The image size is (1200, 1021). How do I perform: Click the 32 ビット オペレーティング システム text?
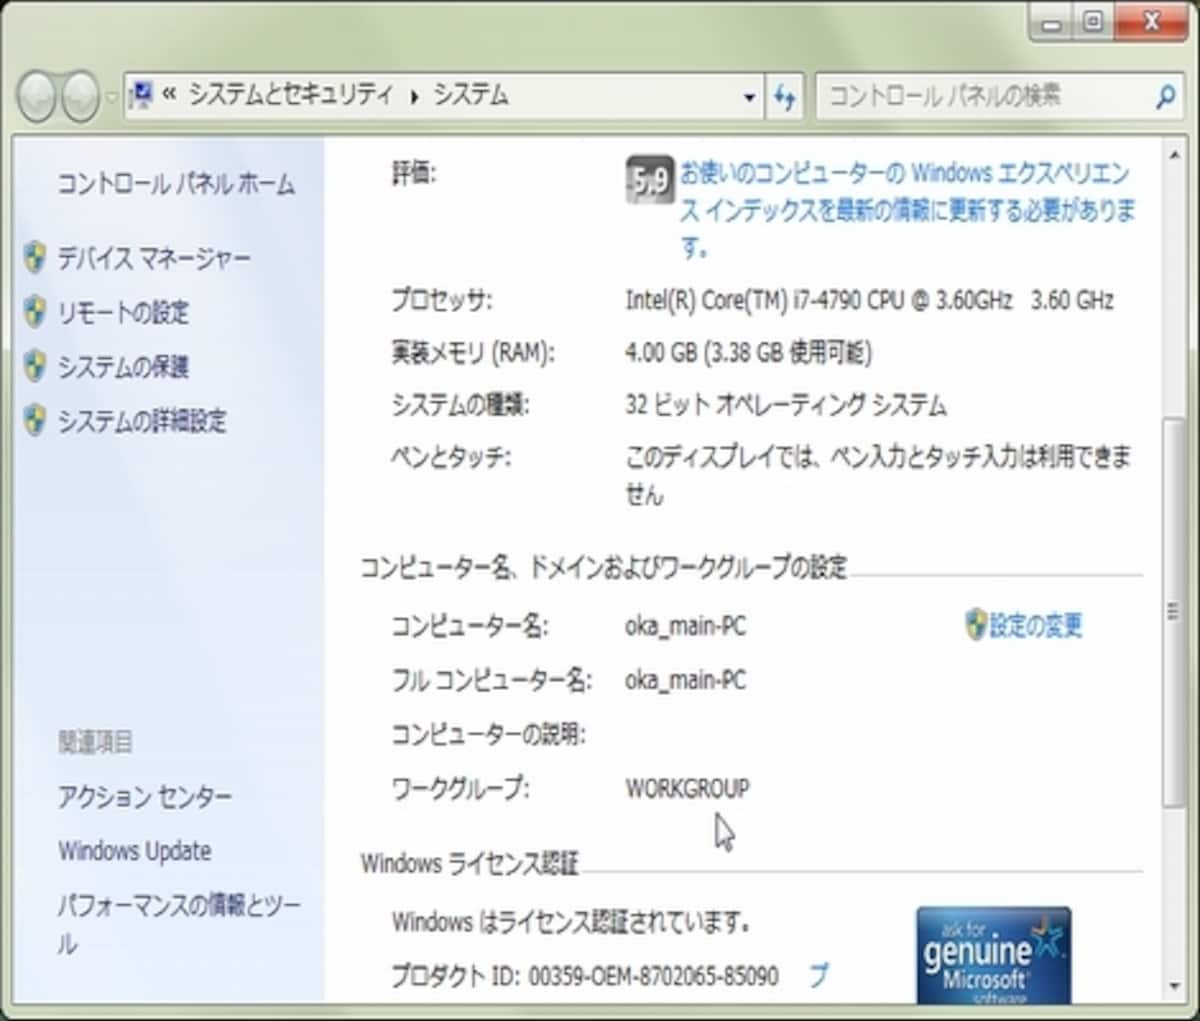[x=786, y=405]
